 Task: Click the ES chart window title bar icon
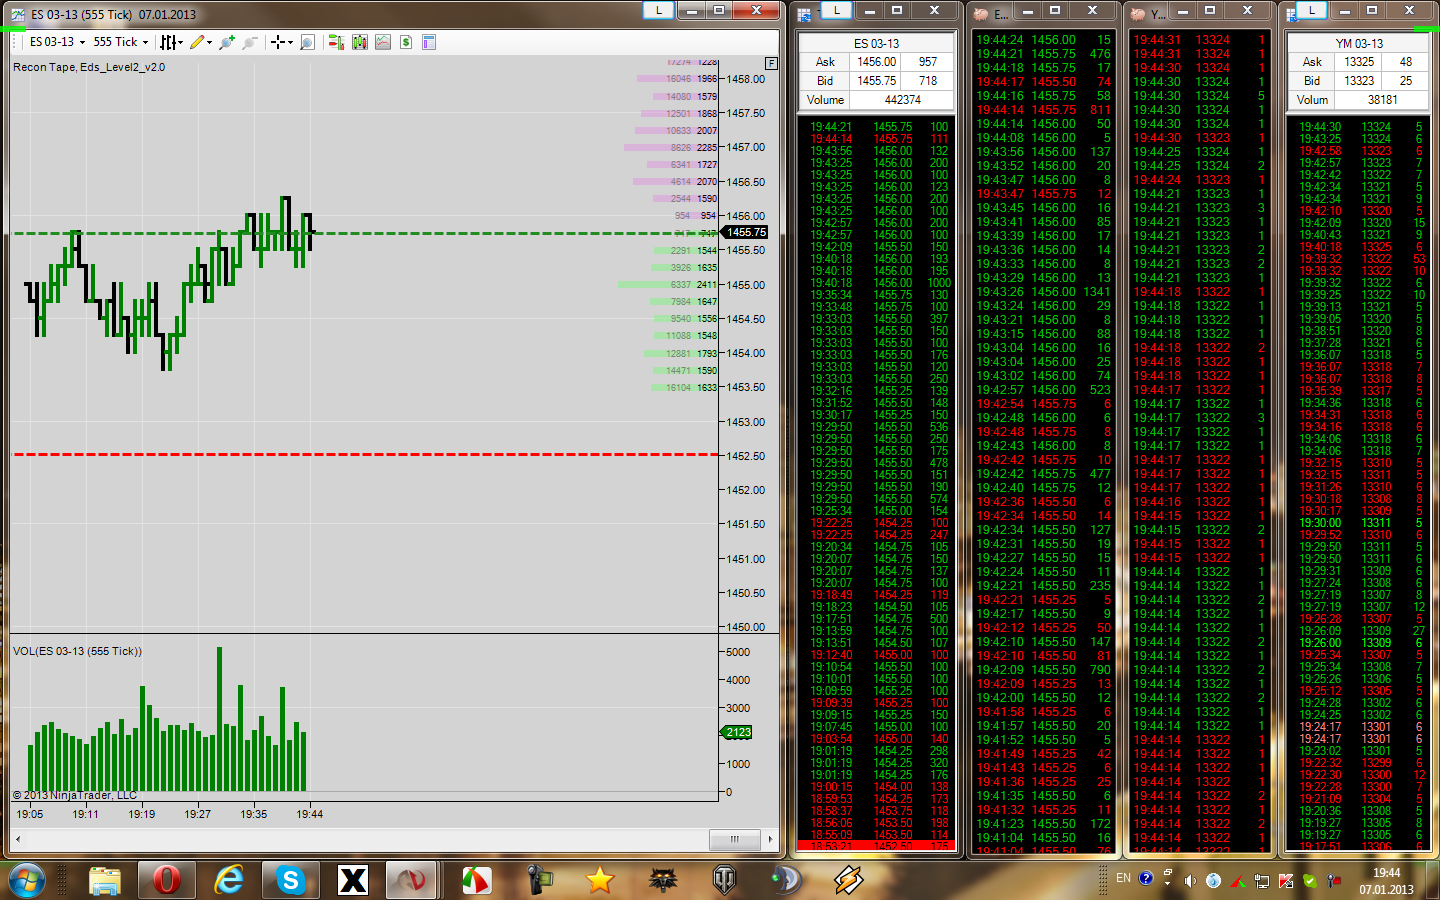17,14
